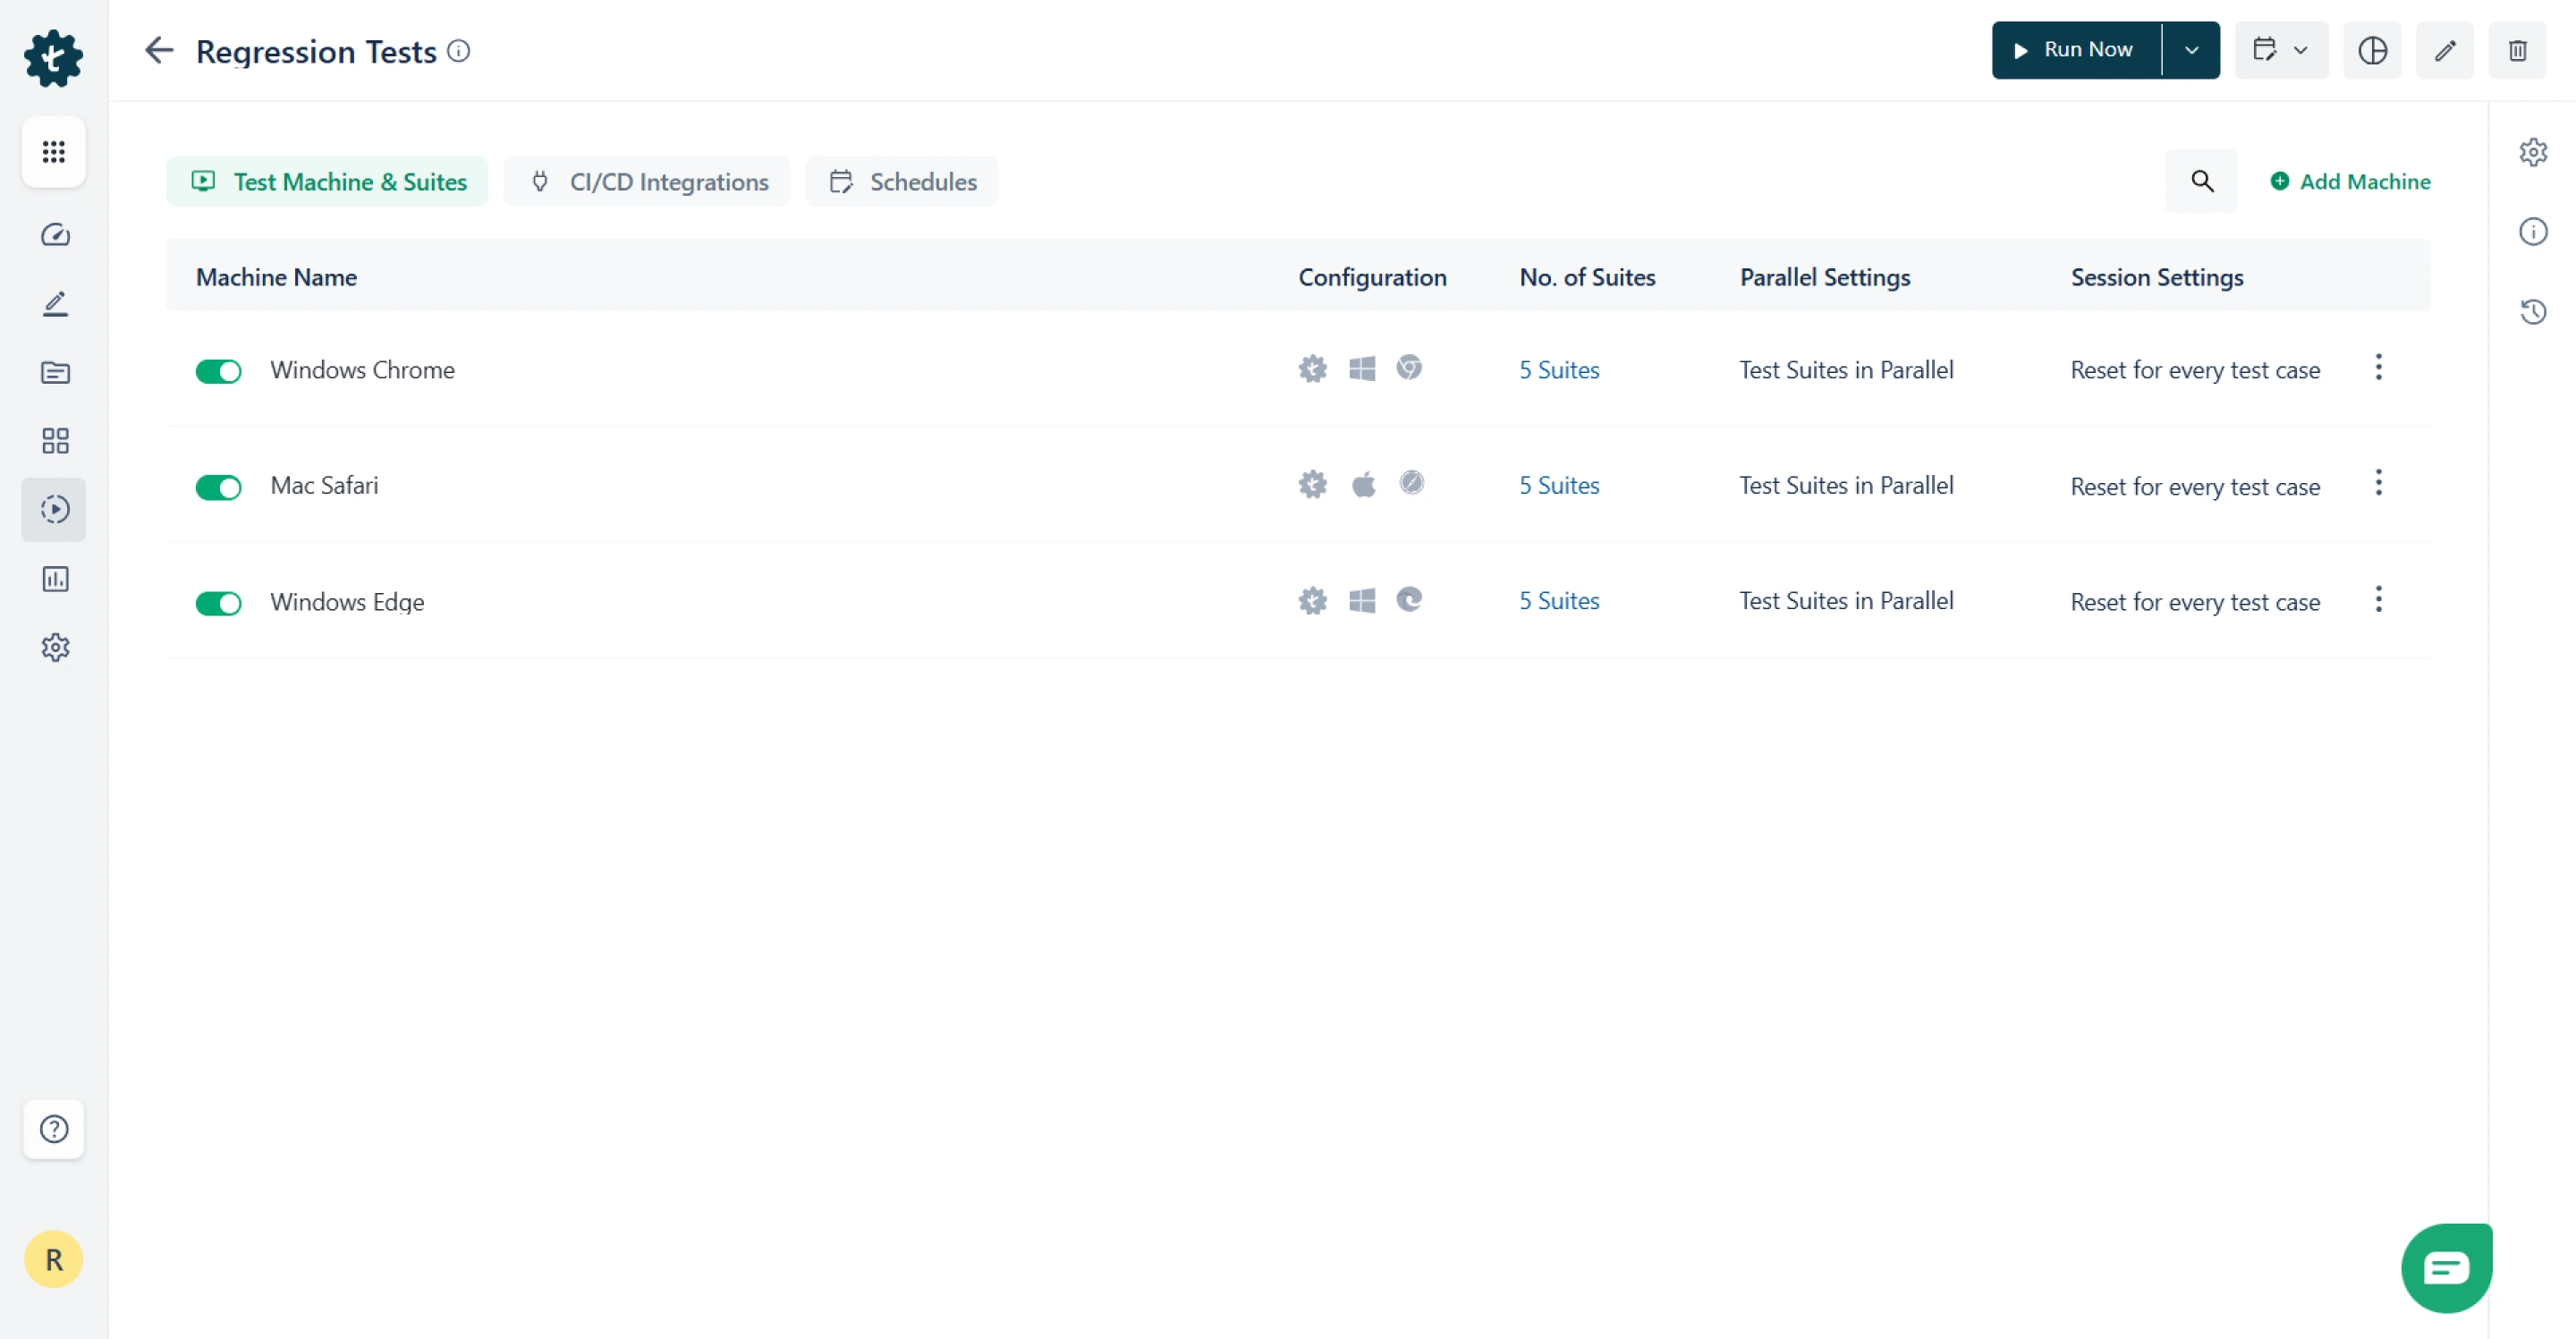
Task: Open 5 Suites link for Mac Safari
Action: [1559, 485]
